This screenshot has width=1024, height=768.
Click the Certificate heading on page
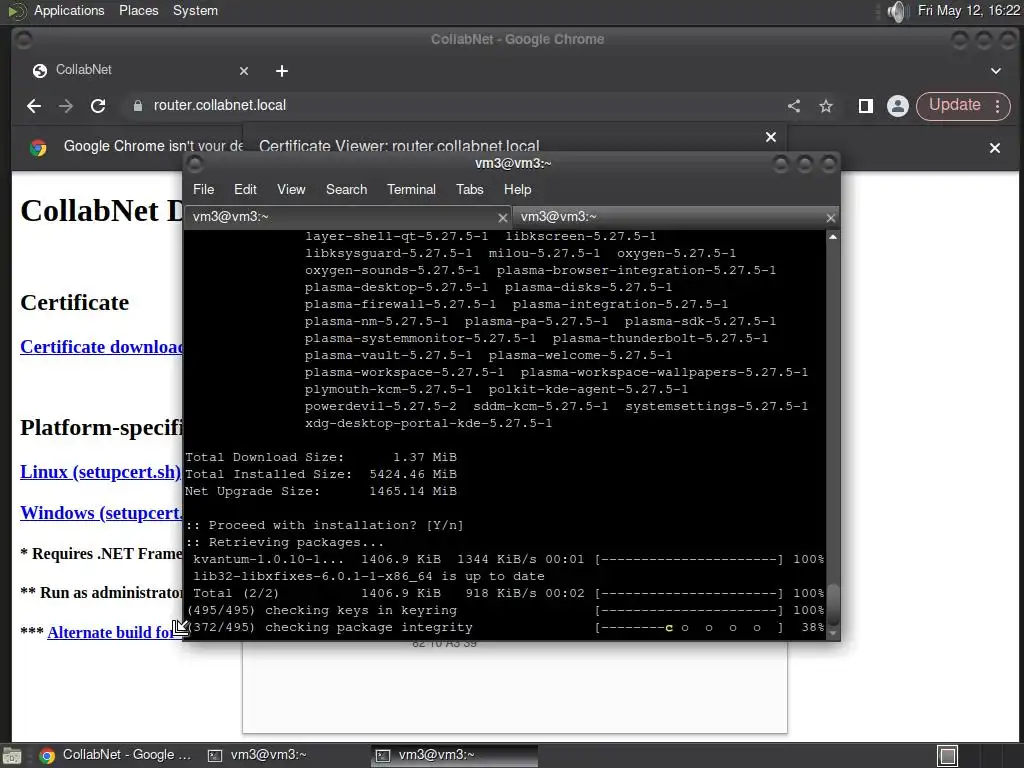pyautogui.click(x=74, y=302)
